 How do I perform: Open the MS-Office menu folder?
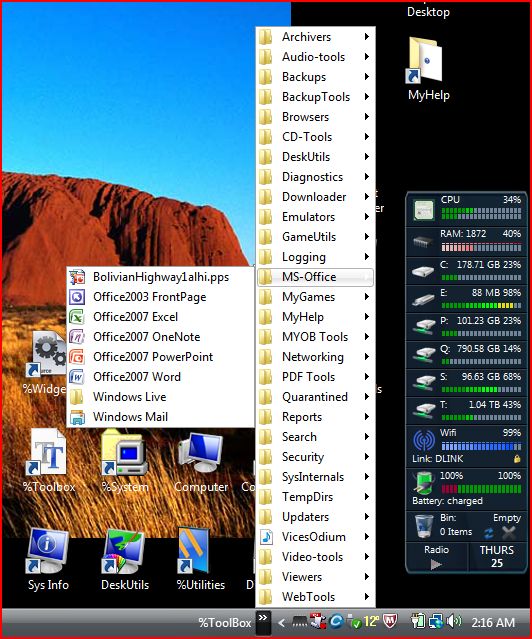click(x=316, y=277)
